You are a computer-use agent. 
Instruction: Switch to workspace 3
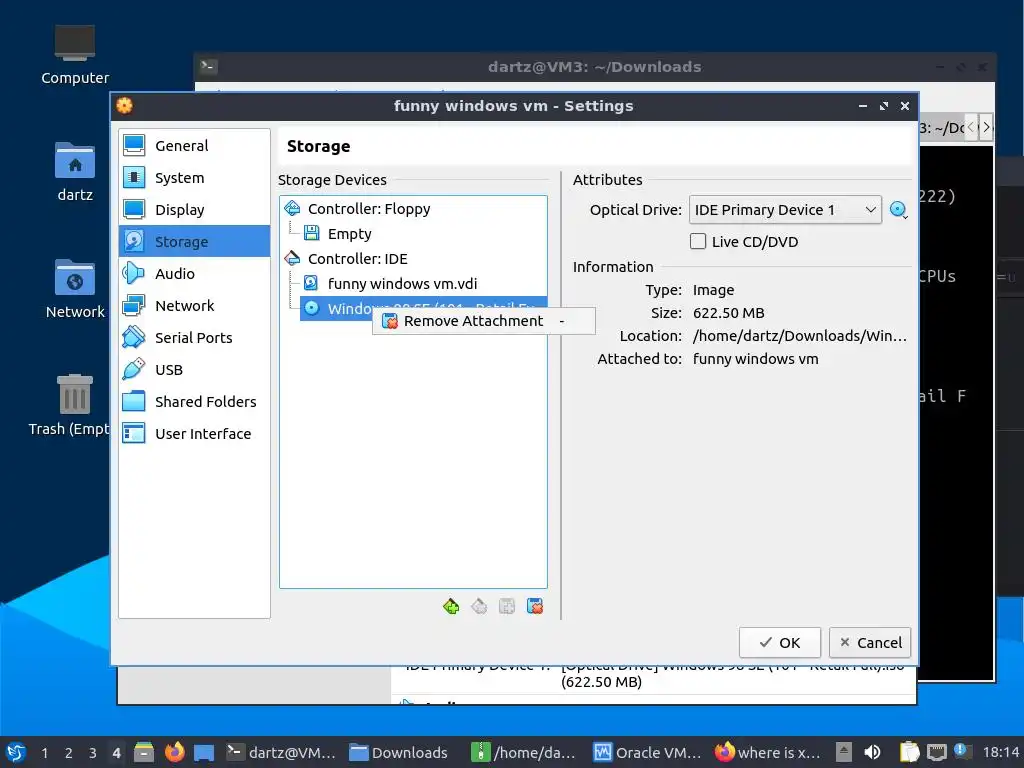tap(93, 753)
